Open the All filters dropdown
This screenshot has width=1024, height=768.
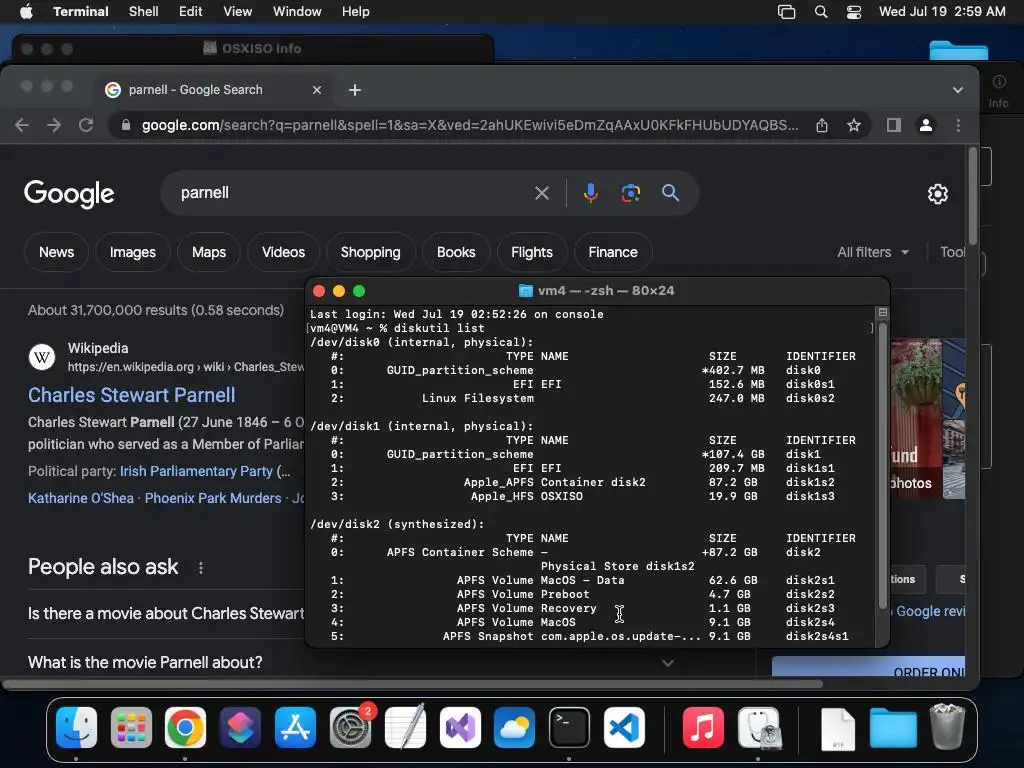tap(872, 252)
